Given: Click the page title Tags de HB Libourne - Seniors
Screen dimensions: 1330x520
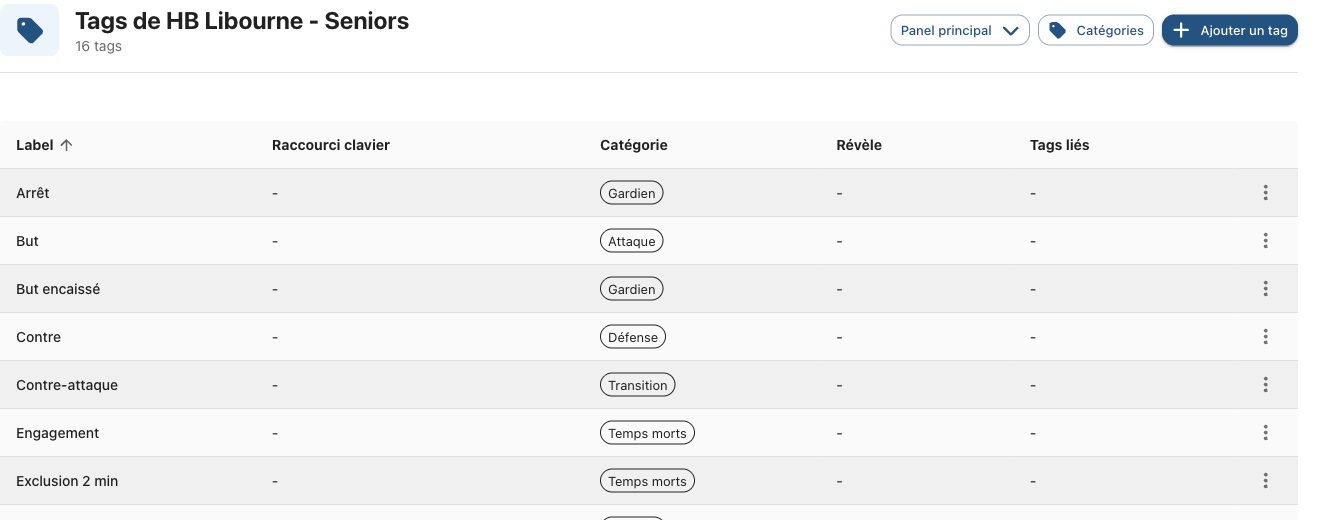Looking at the screenshot, I should pos(242,20).
